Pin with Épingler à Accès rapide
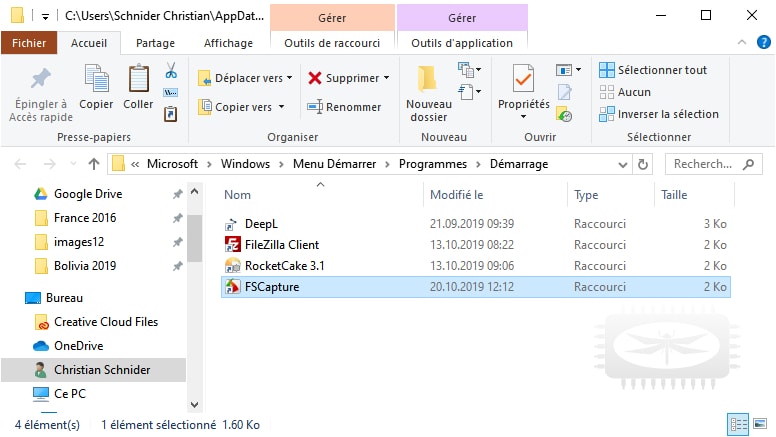Screen dimensions: 776x437 coord(41,95)
